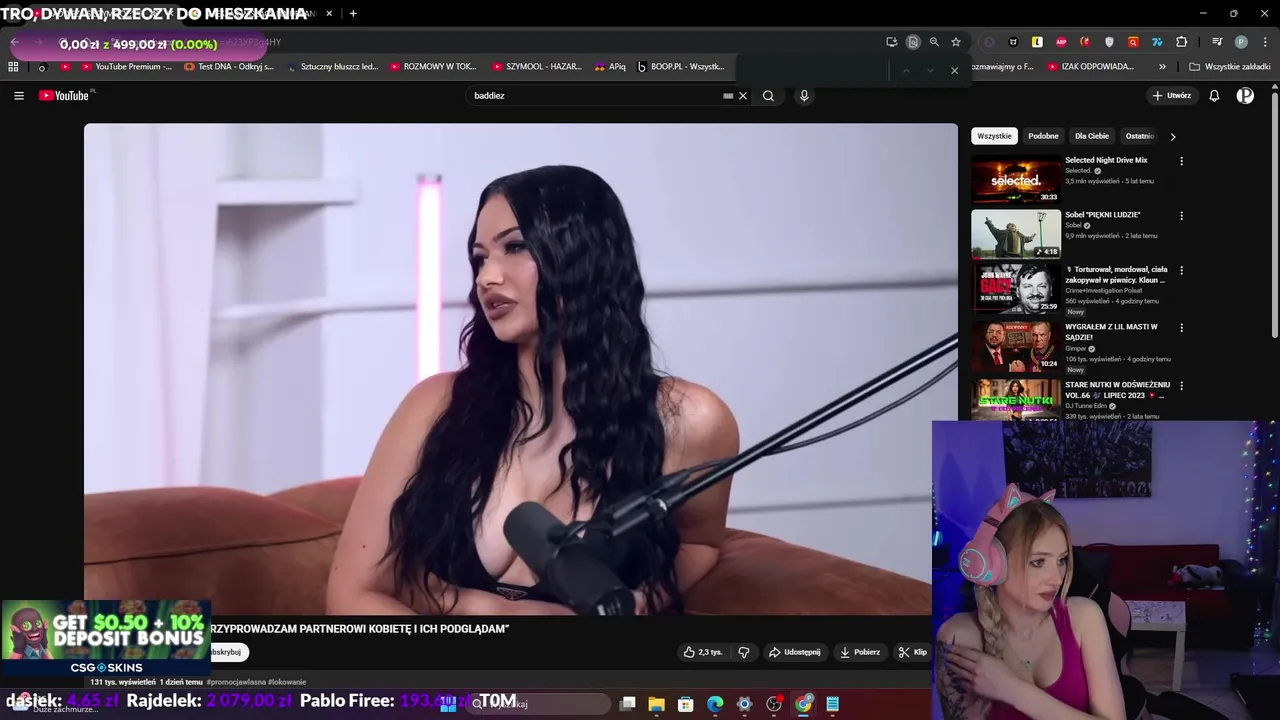Viewport: 1280px width, 720px height.
Task: Open the YouTube account avatar menu
Action: 1245,96
